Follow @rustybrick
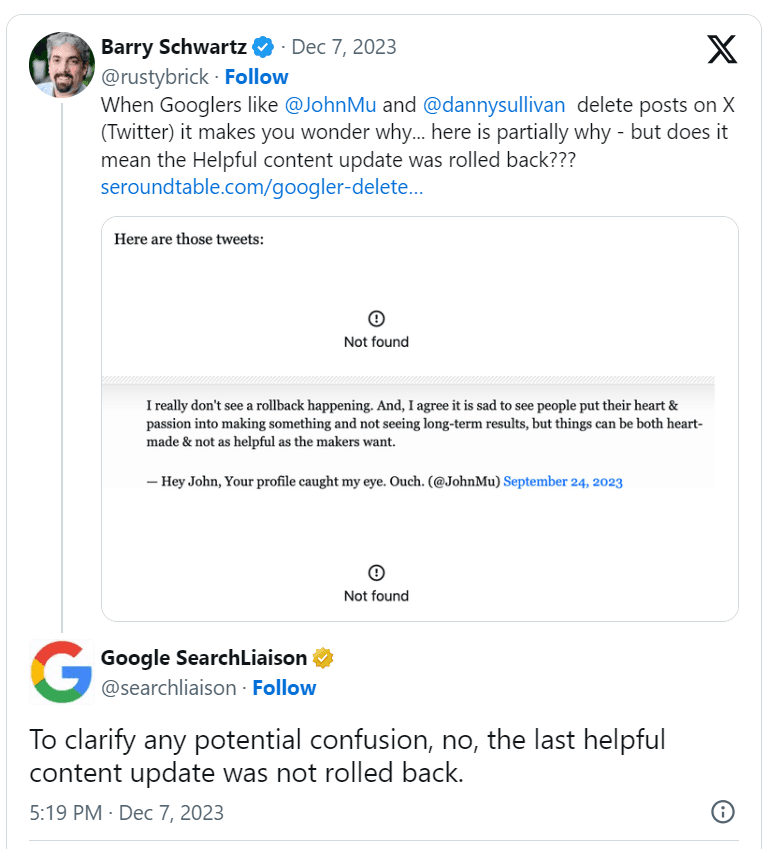This screenshot has width=768, height=849. tap(256, 77)
